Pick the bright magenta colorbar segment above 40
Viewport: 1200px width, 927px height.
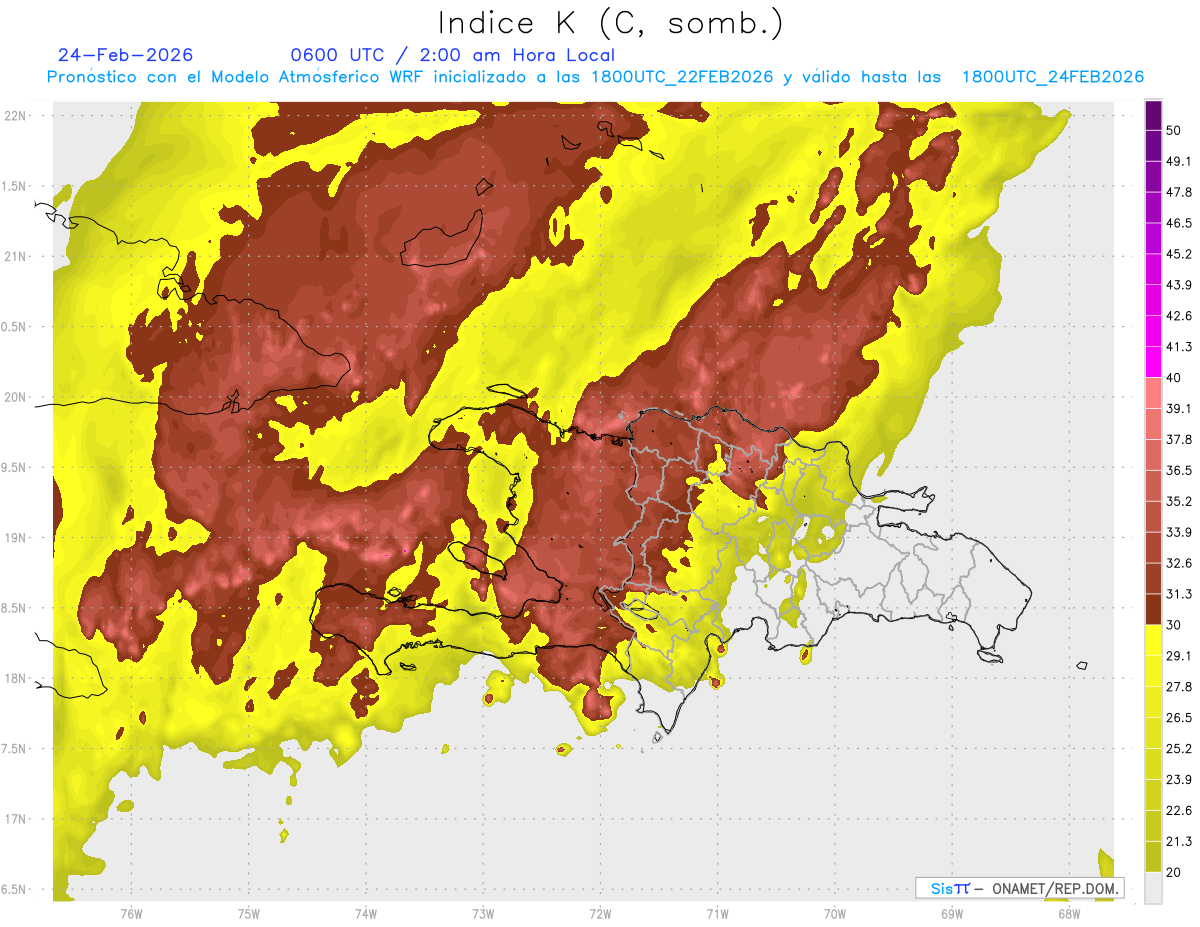(x=1153, y=362)
